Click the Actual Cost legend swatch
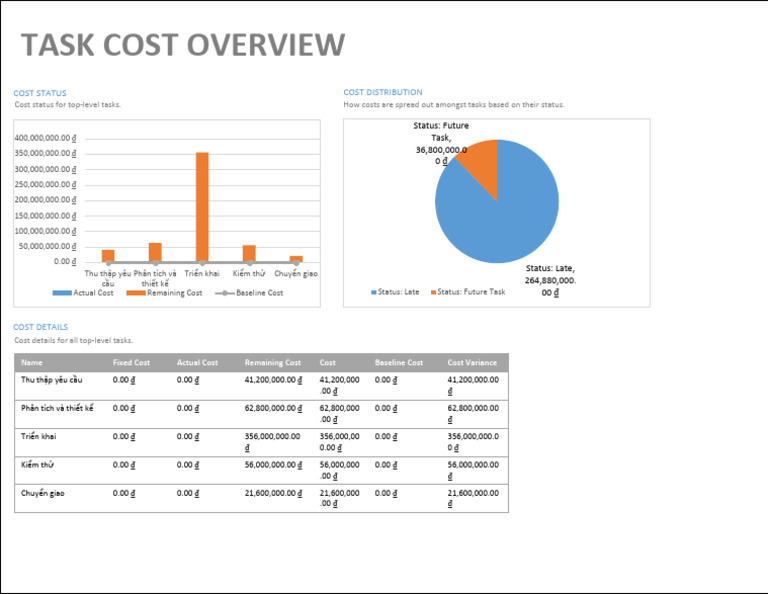This screenshot has width=768, height=594. (62, 293)
